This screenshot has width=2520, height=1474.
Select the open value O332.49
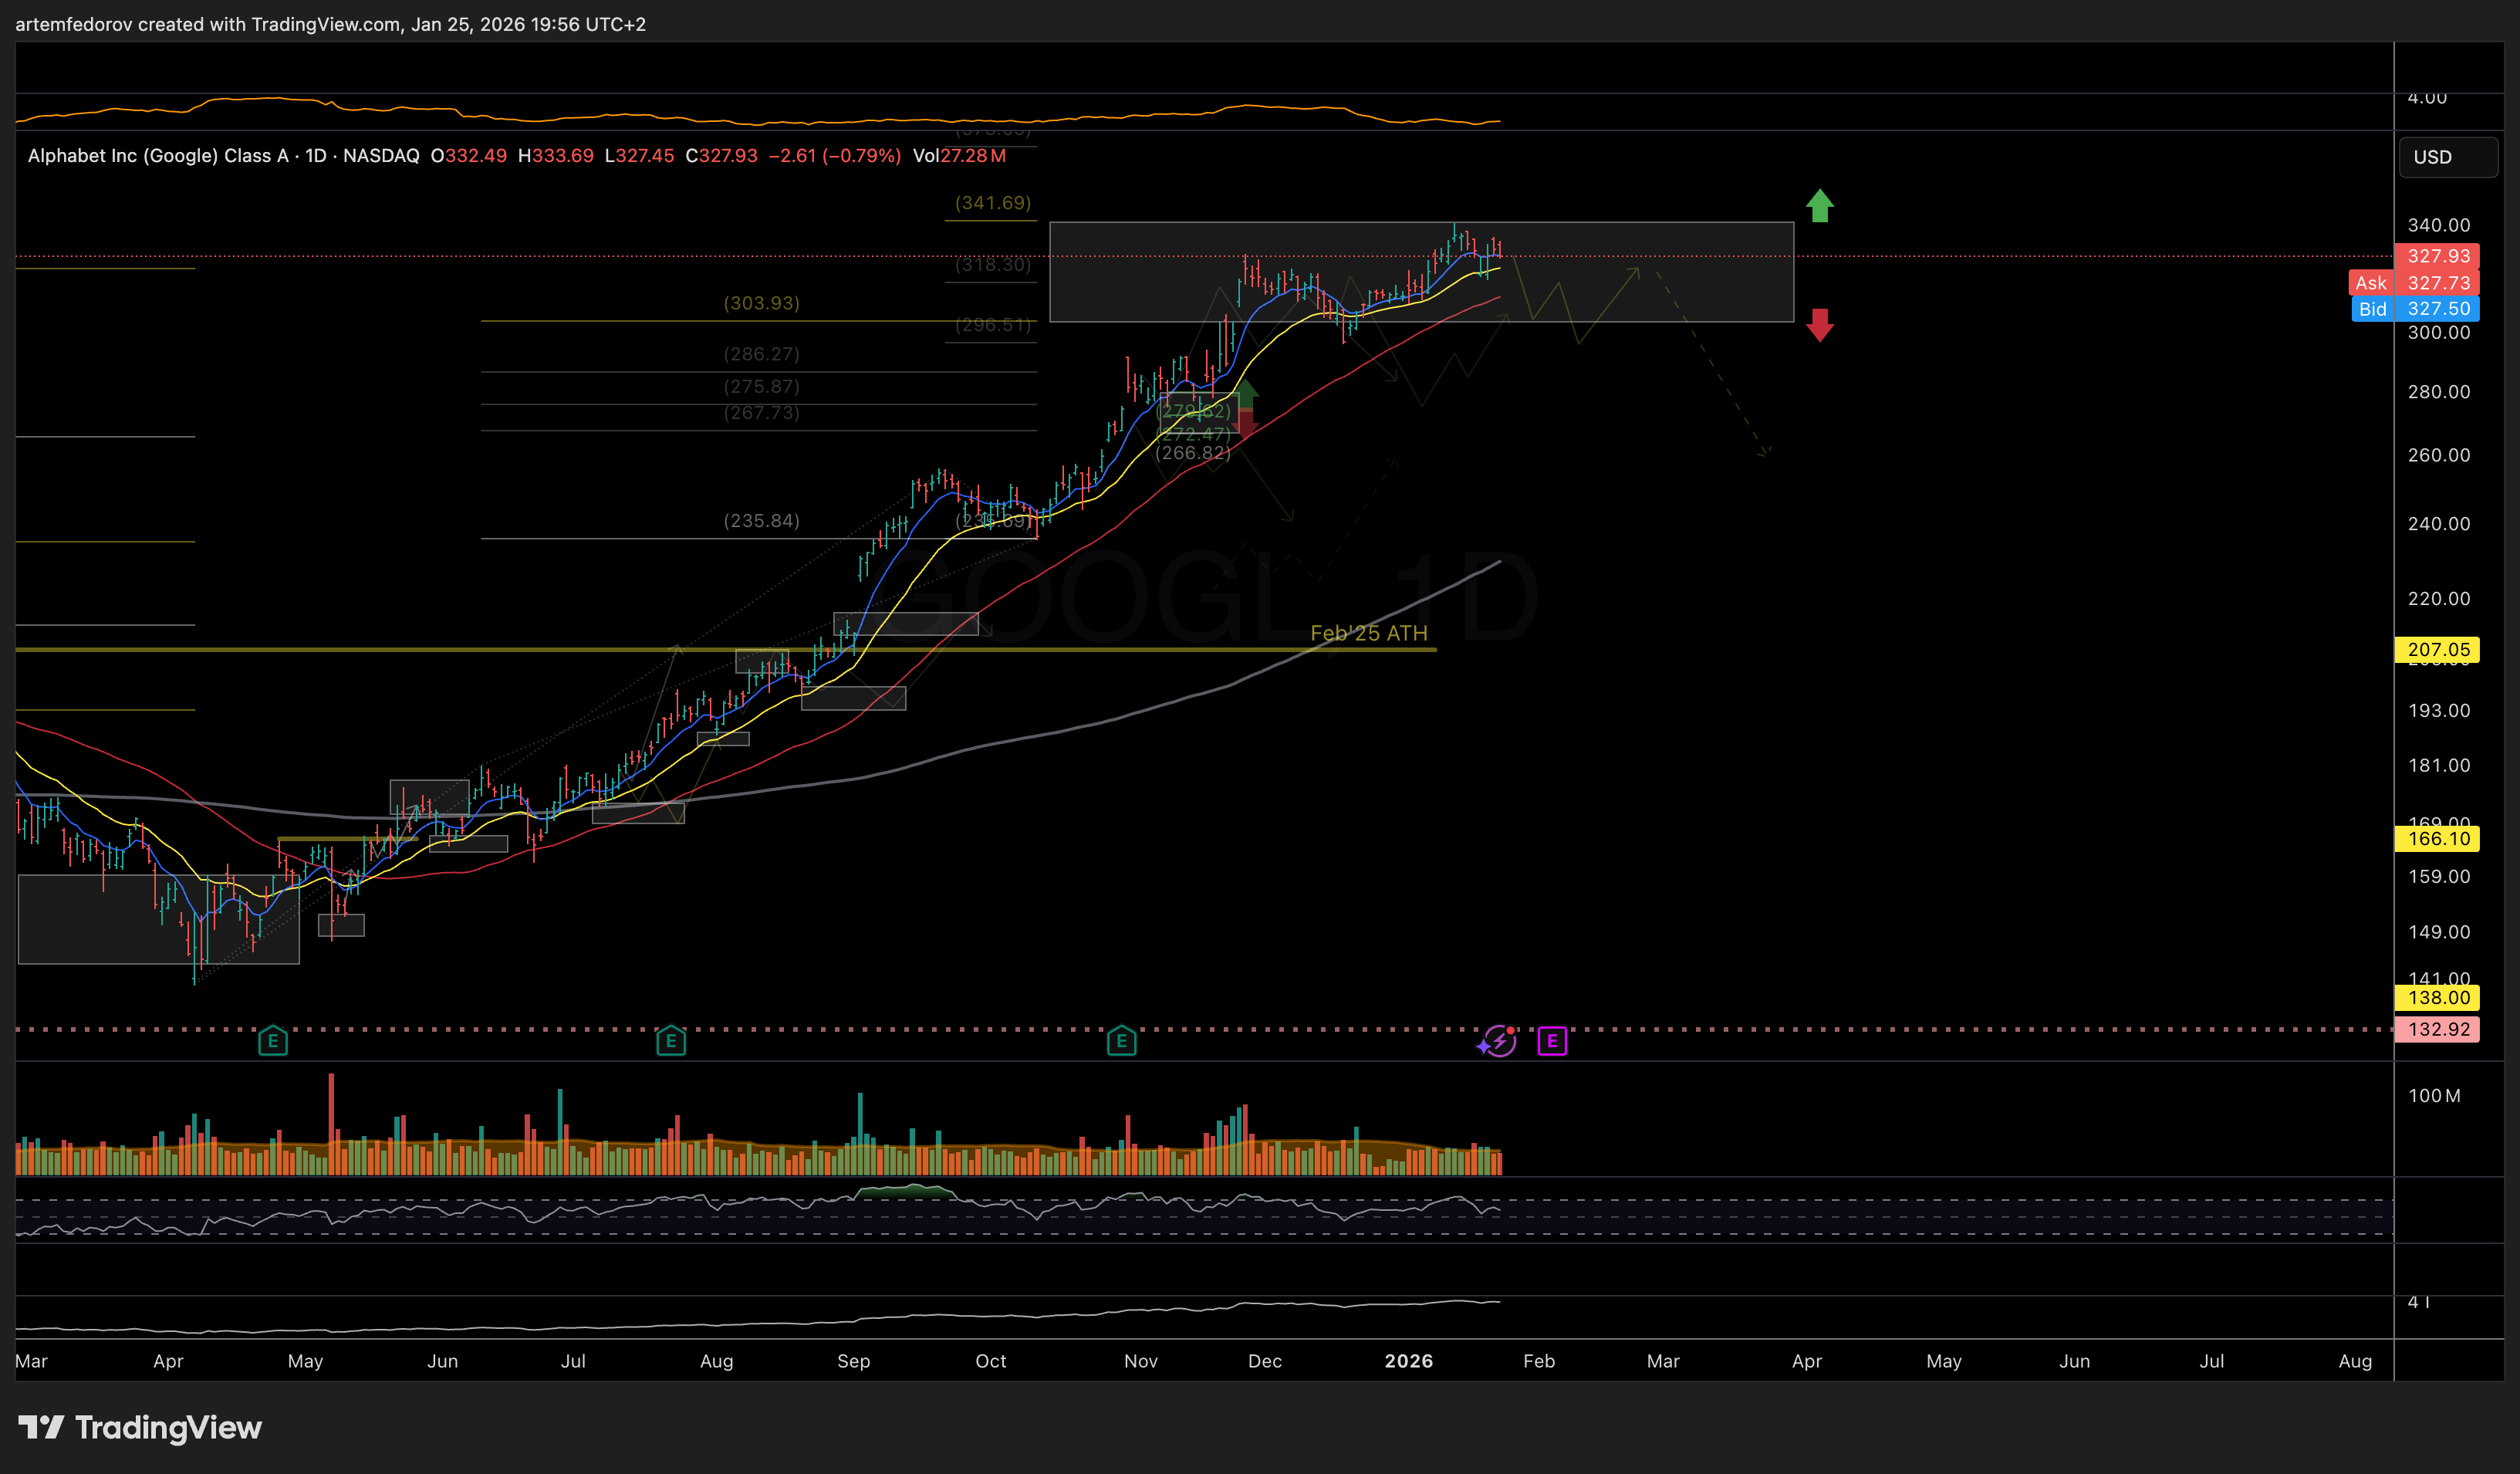(x=468, y=156)
